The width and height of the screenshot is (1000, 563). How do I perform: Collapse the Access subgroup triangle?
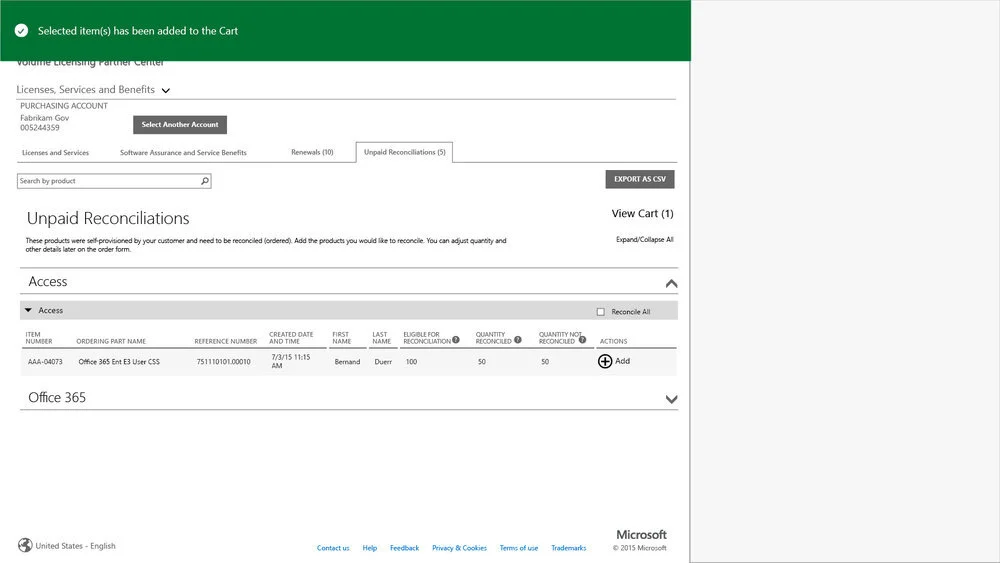click(x=28, y=311)
